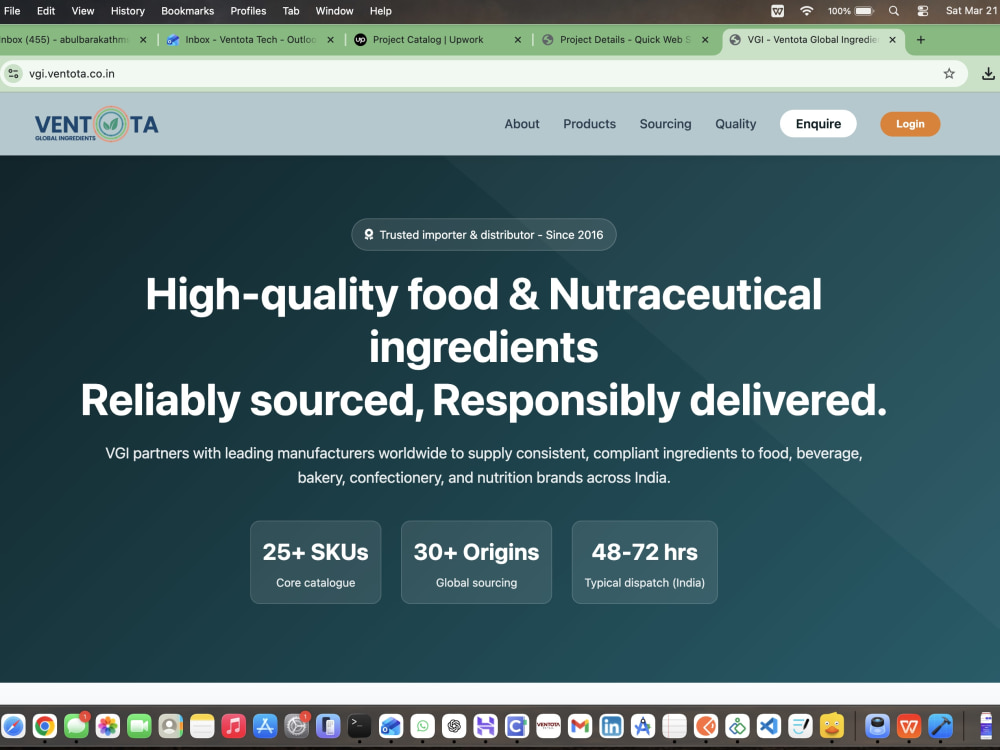Click the 30+ Origins stat card
Image resolution: width=1000 pixels, height=750 pixels.
476,562
